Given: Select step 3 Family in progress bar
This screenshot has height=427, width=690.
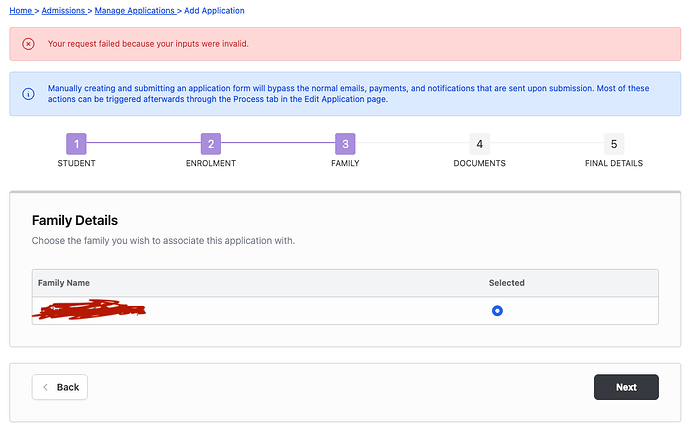Looking at the screenshot, I should [344, 144].
